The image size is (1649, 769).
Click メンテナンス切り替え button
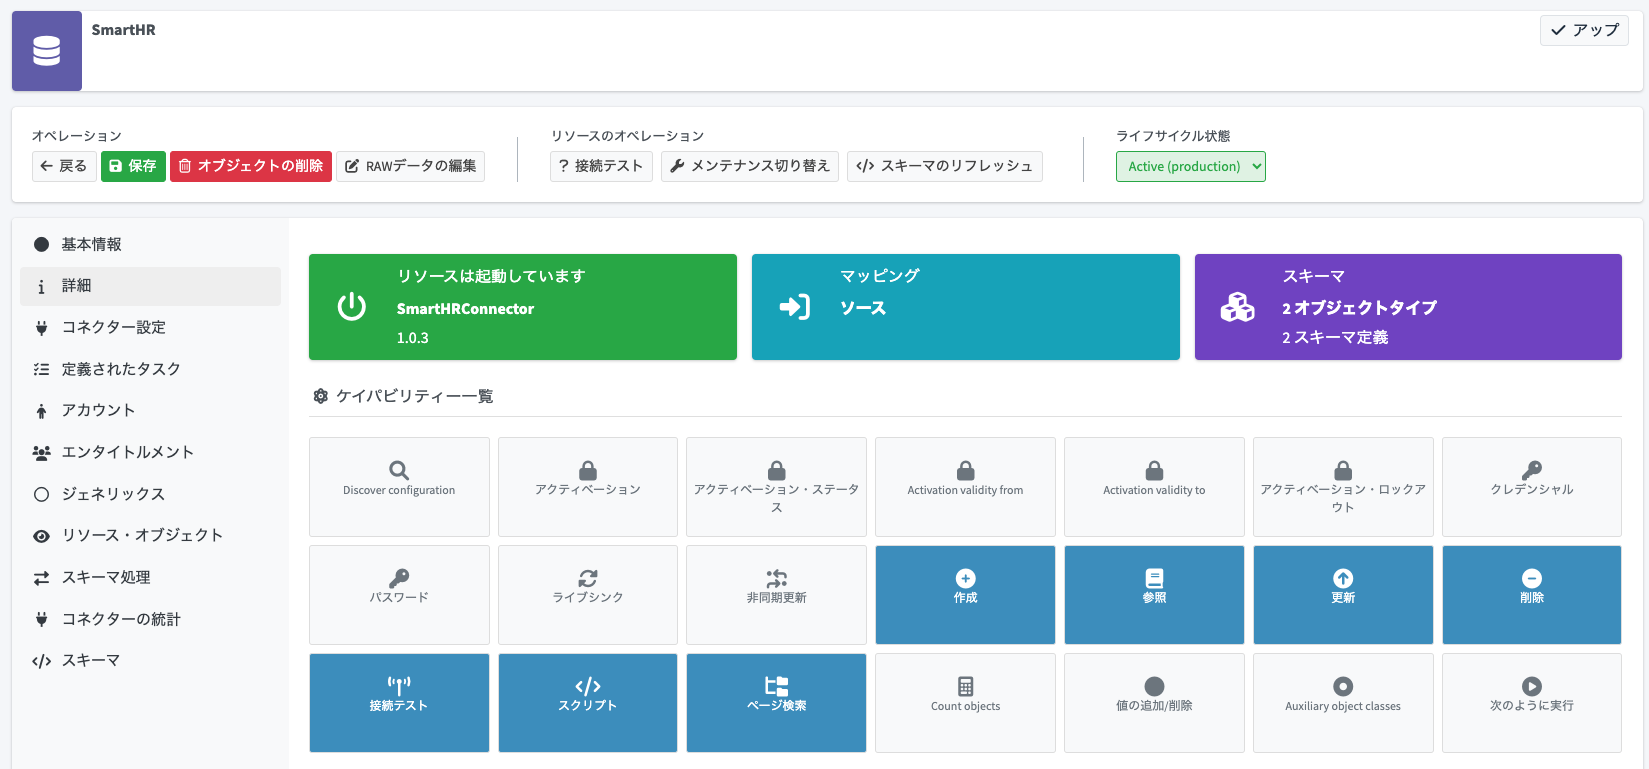click(750, 166)
